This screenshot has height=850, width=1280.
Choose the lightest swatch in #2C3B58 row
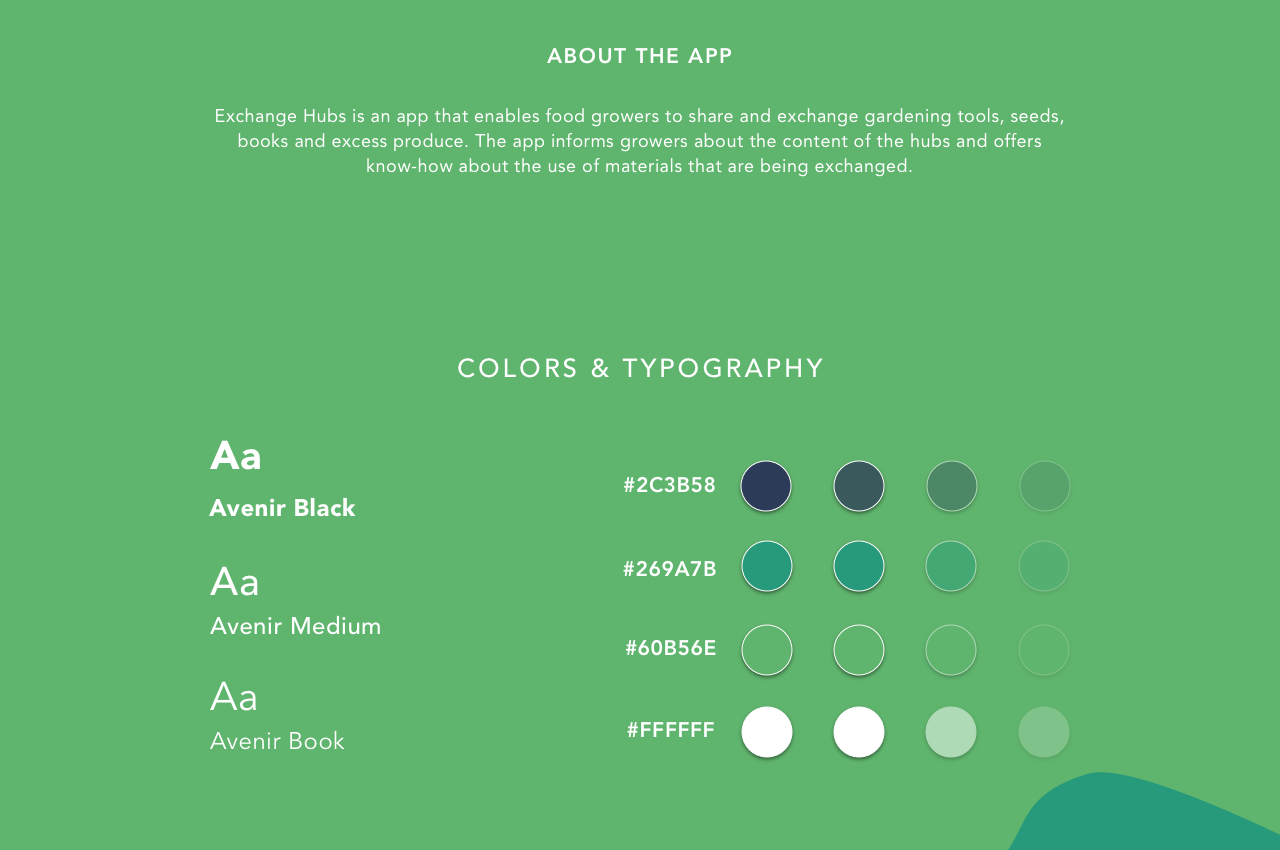pyautogui.click(x=1045, y=486)
